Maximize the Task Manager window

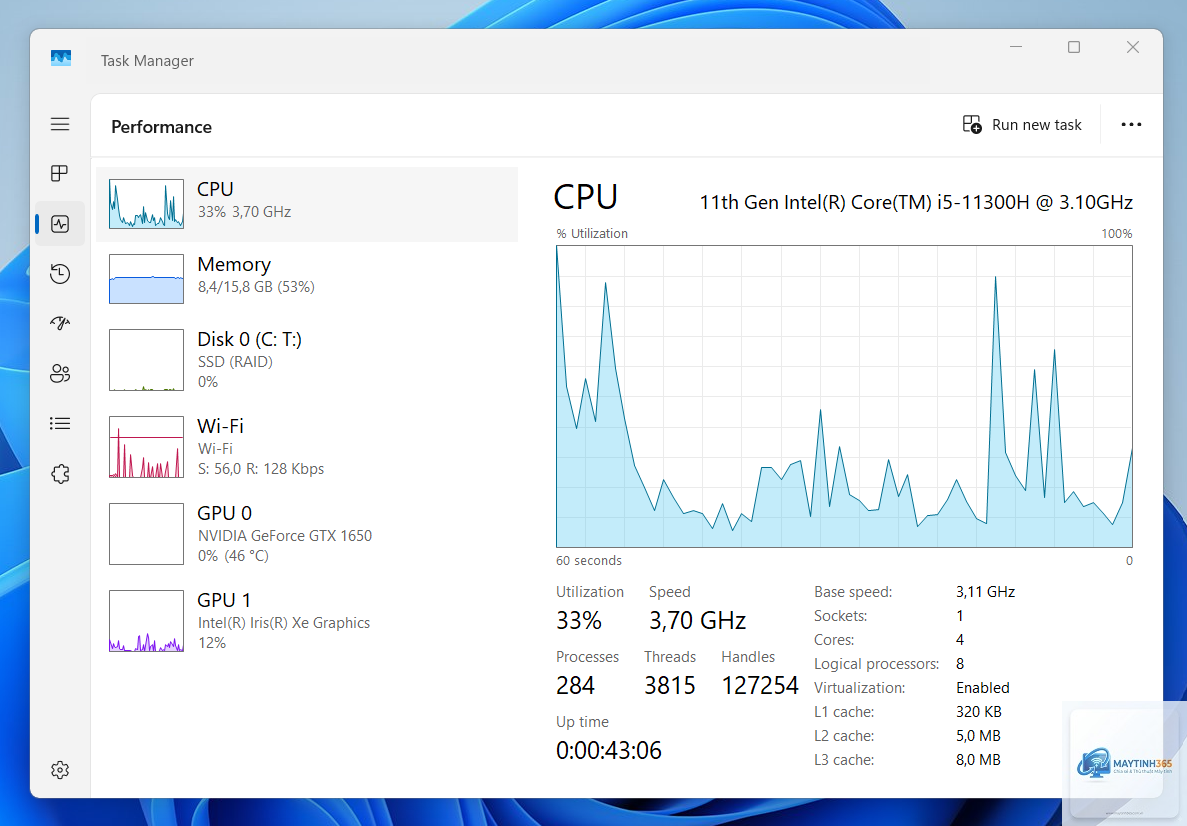1073,47
